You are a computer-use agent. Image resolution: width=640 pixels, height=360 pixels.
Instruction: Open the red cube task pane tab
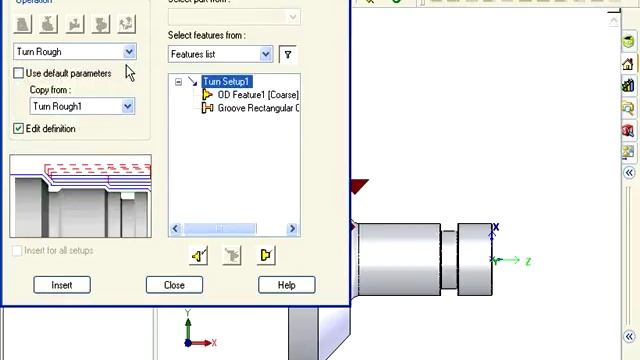[x=629, y=130]
